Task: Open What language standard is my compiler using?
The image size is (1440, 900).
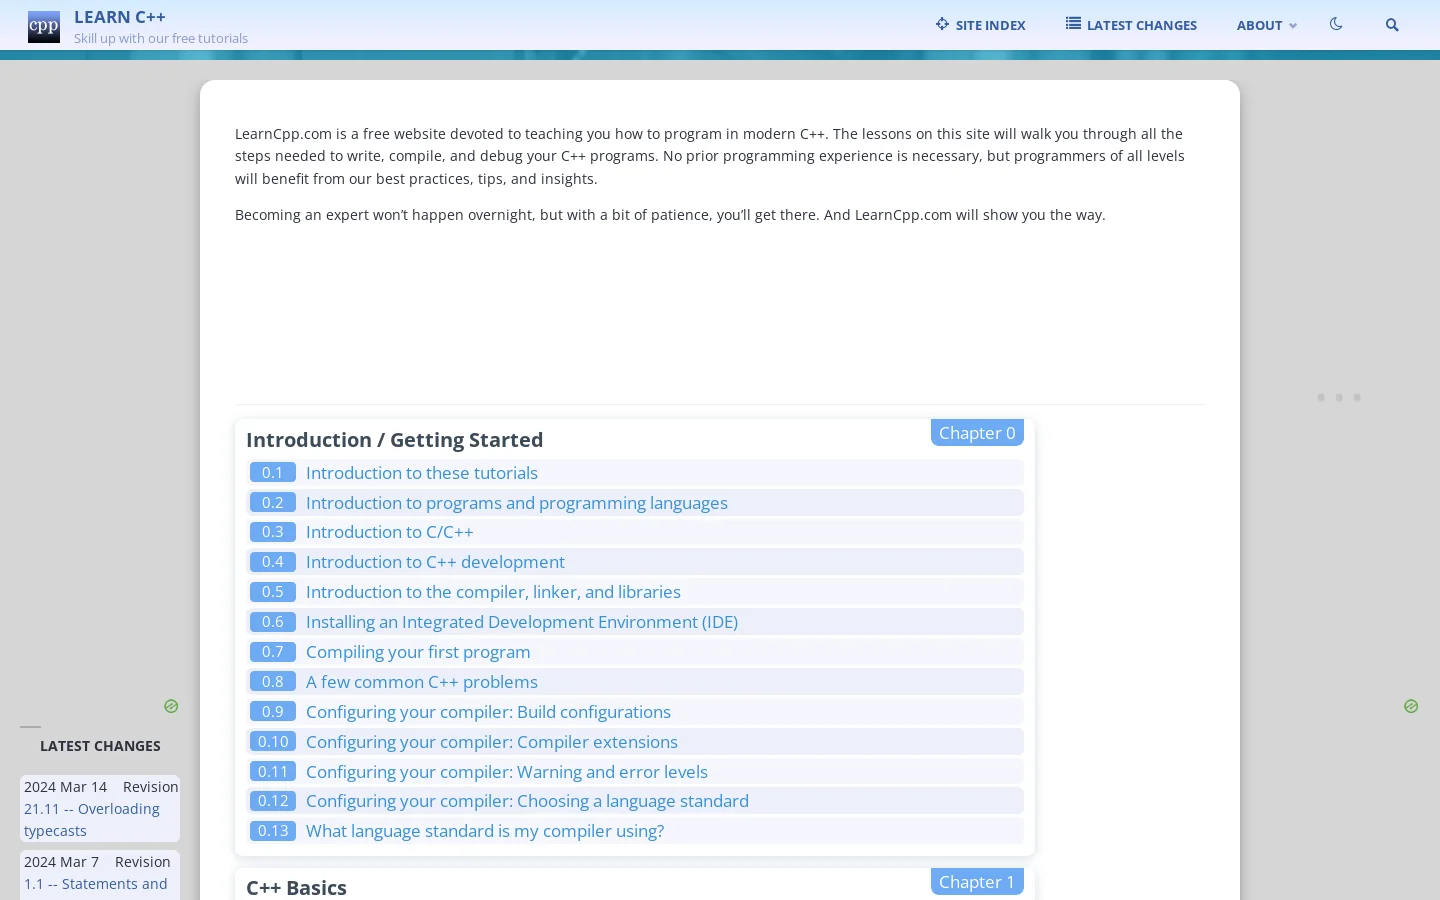Action: click(485, 831)
